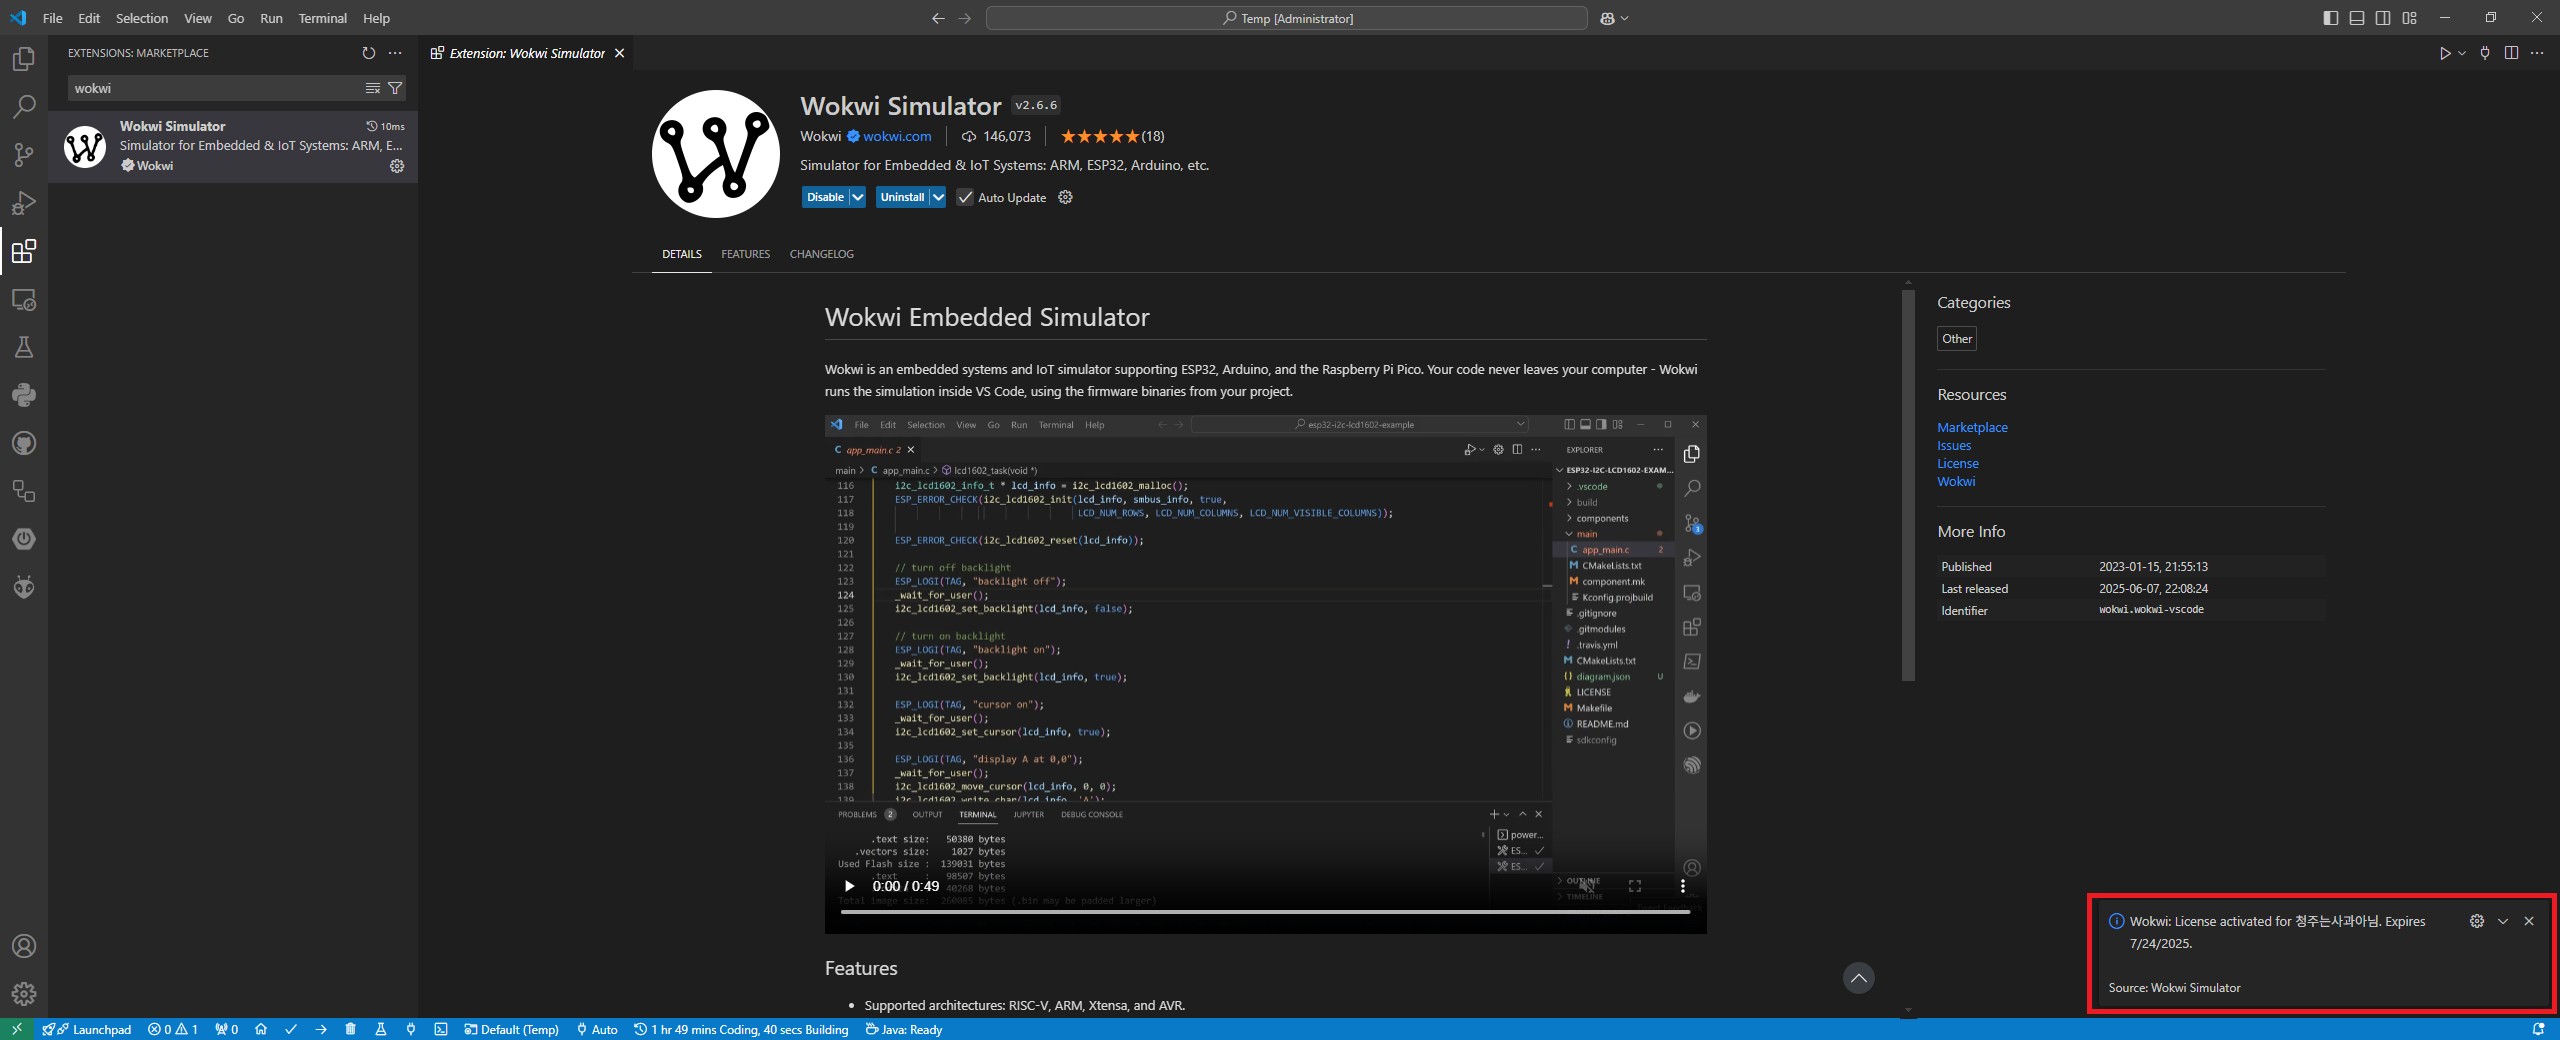Open the GitHub view in activity bar
The width and height of the screenshot is (2560, 1040).
(x=24, y=443)
